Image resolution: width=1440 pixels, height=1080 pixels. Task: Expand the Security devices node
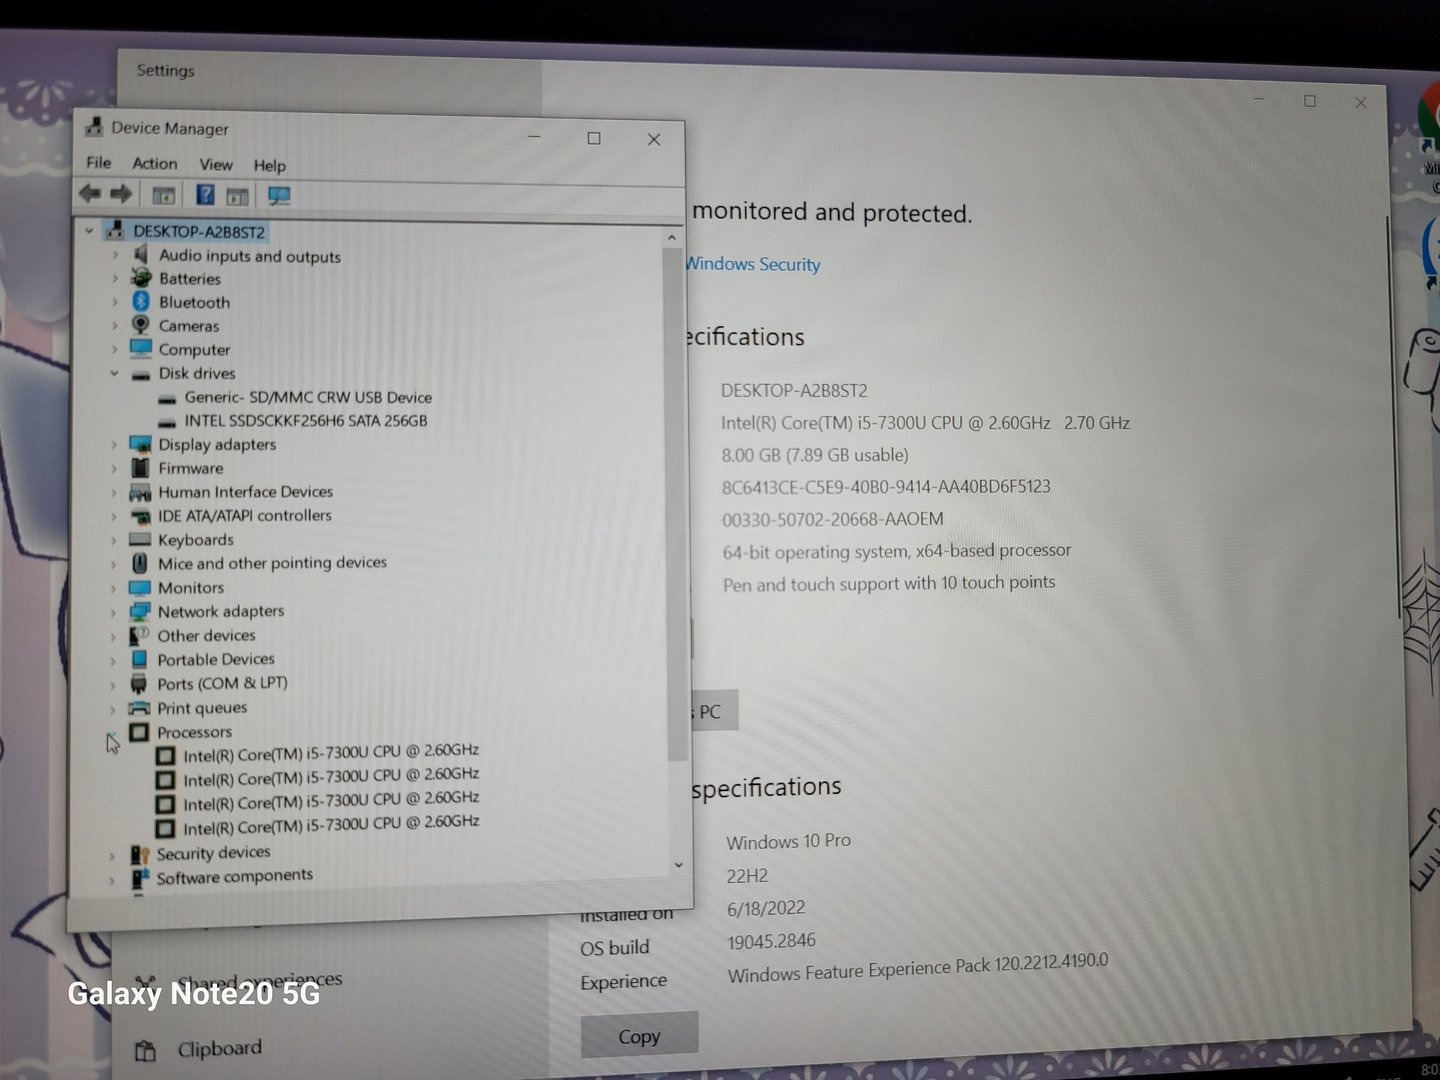click(x=112, y=855)
